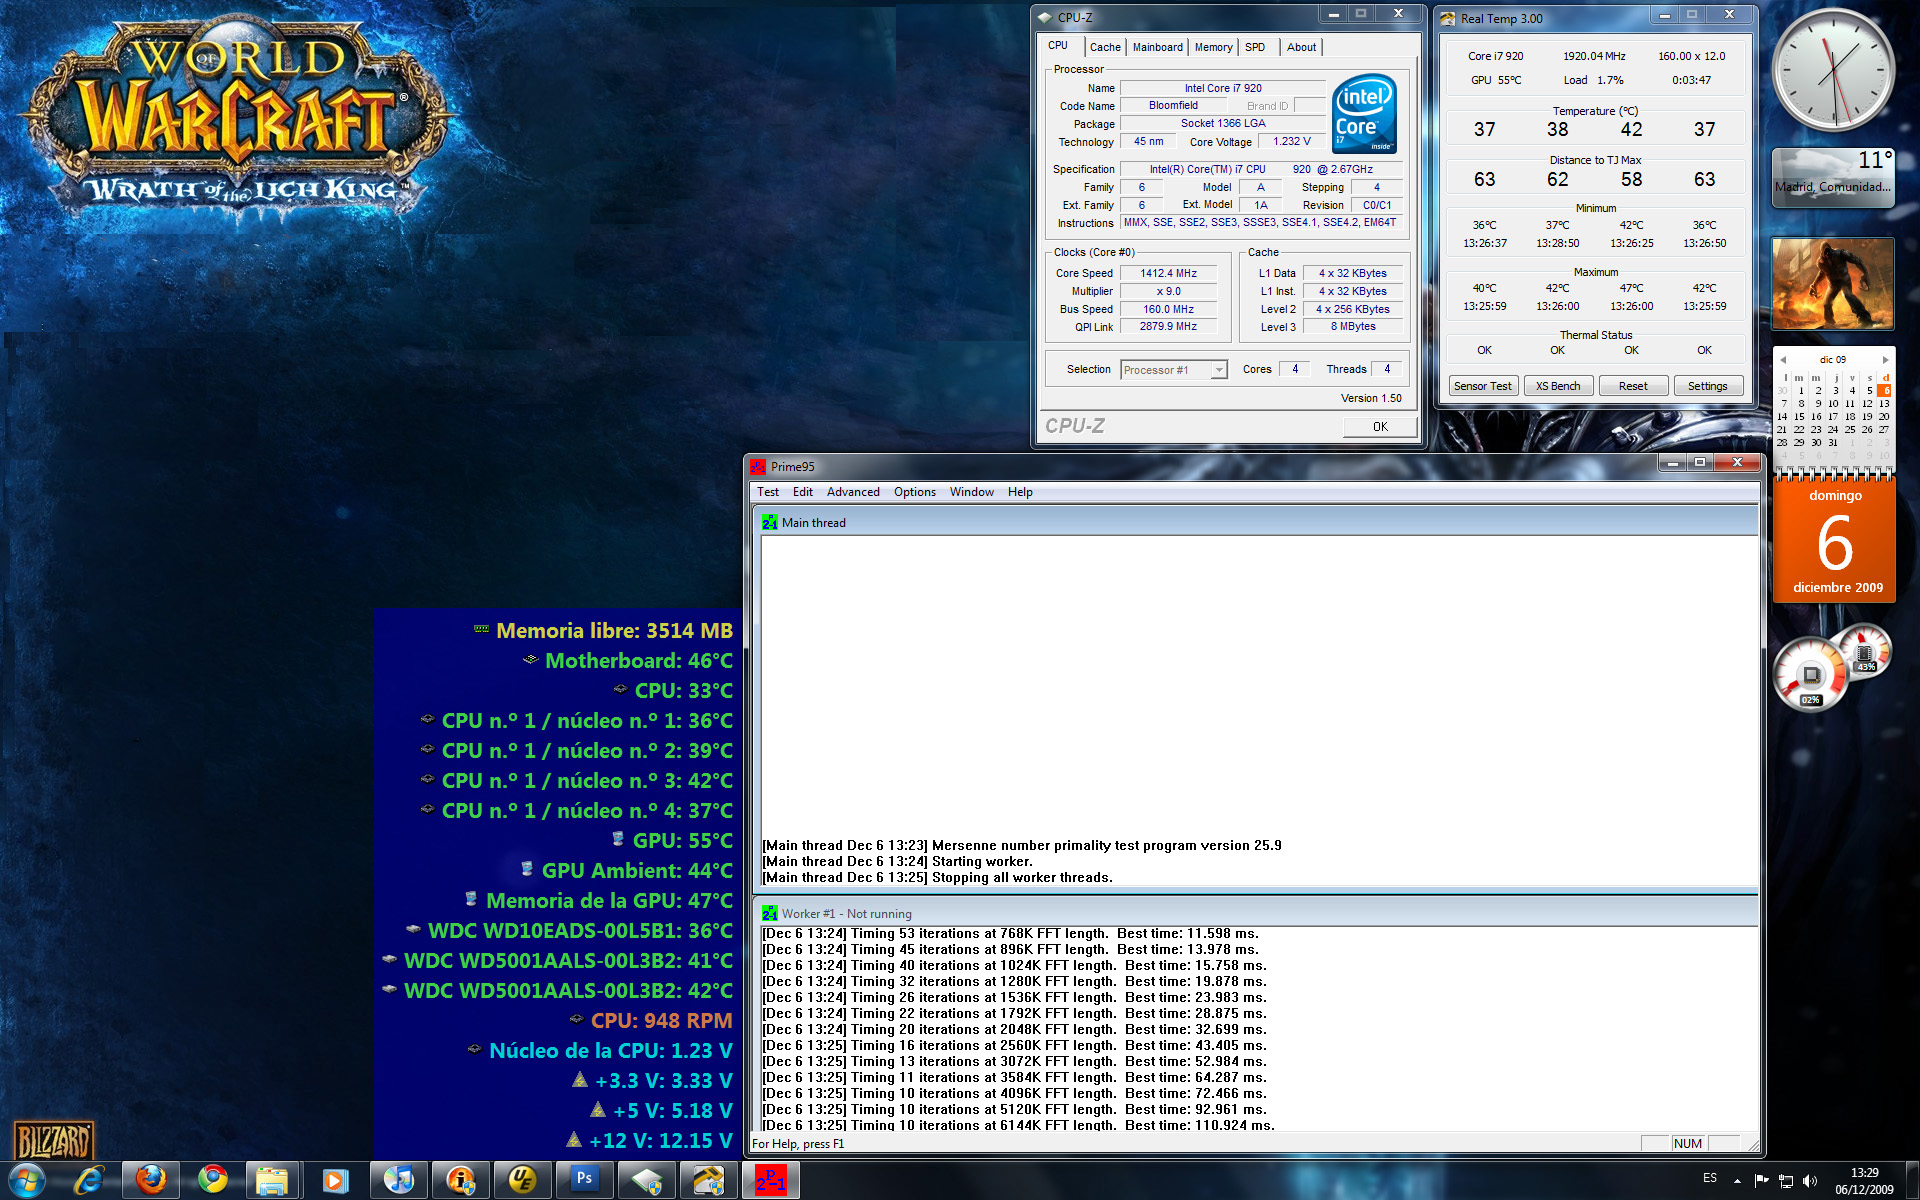Open the network tray icon
1920x1200 pixels.
[x=1786, y=1180]
